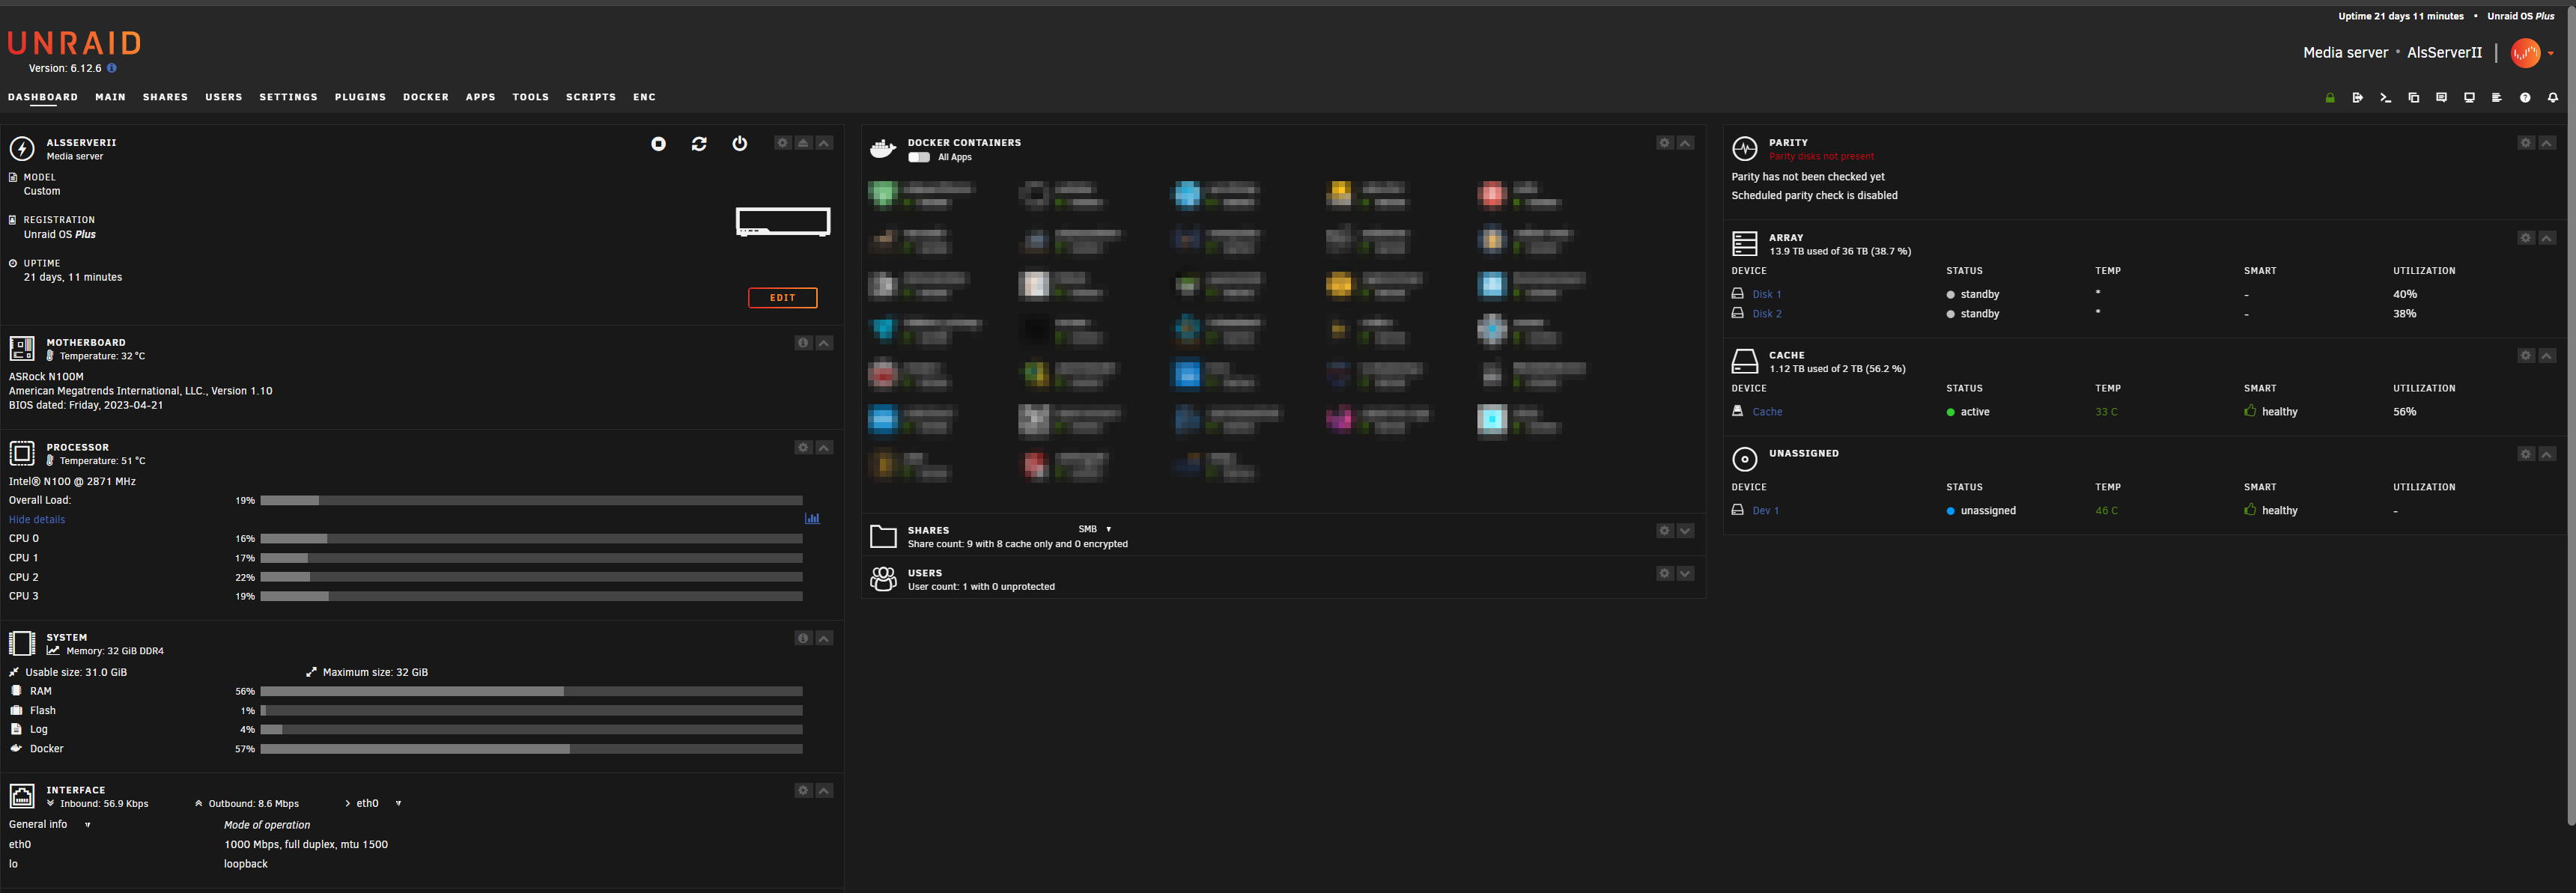
Task: Click the green padlock security icon
Action: 2330,97
